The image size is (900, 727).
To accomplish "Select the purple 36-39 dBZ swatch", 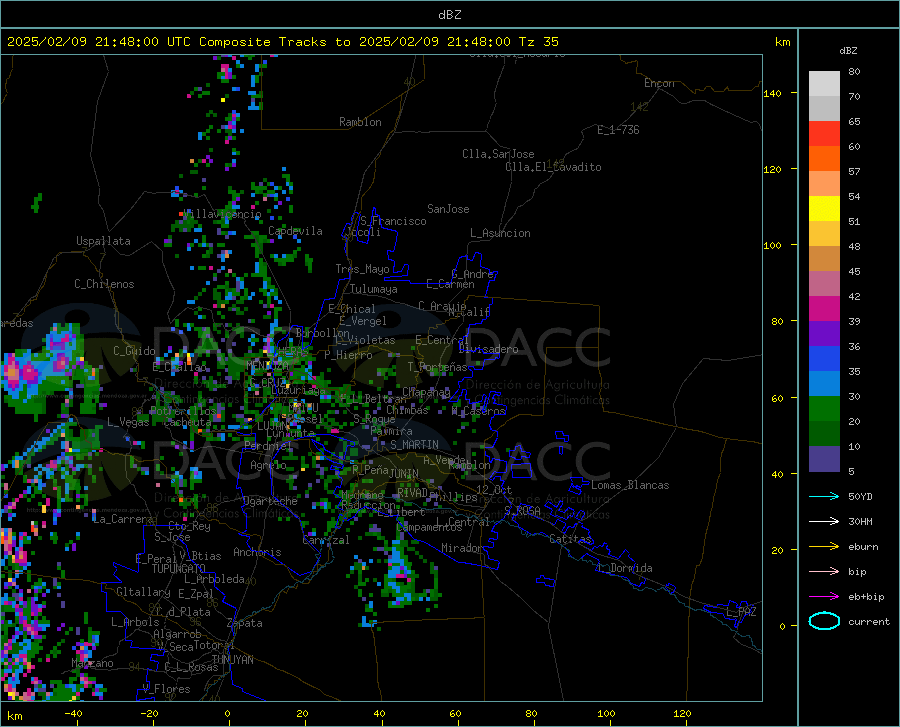I will (824, 334).
